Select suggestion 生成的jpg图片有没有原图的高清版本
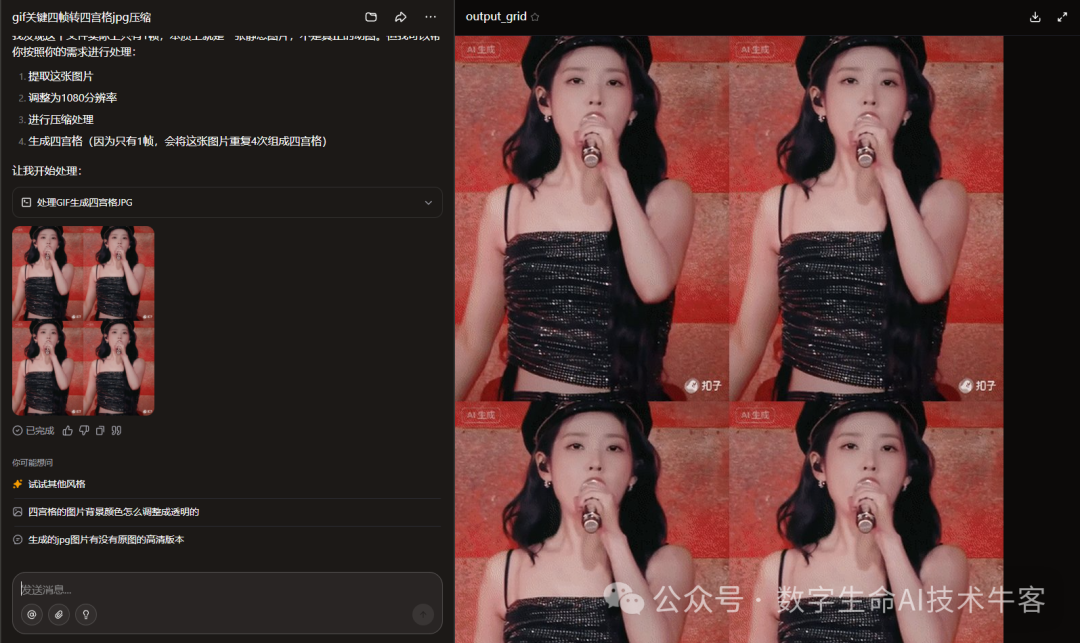1080x643 pixels. tap(106, 540)
